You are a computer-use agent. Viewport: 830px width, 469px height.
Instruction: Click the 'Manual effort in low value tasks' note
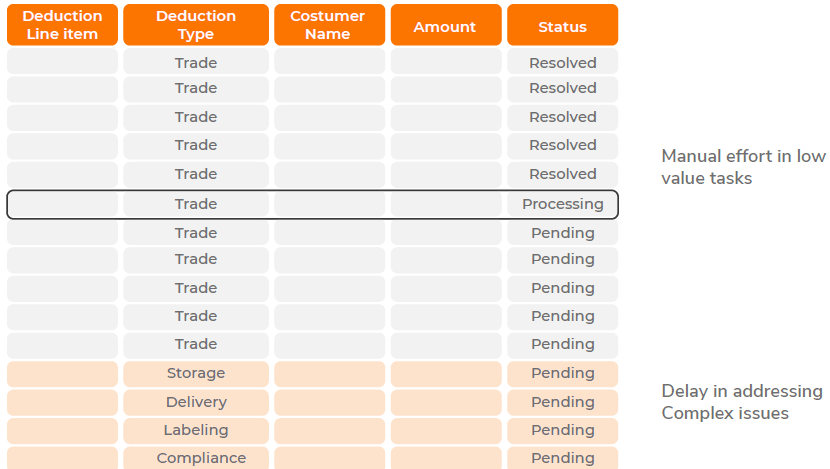[742, 167]
